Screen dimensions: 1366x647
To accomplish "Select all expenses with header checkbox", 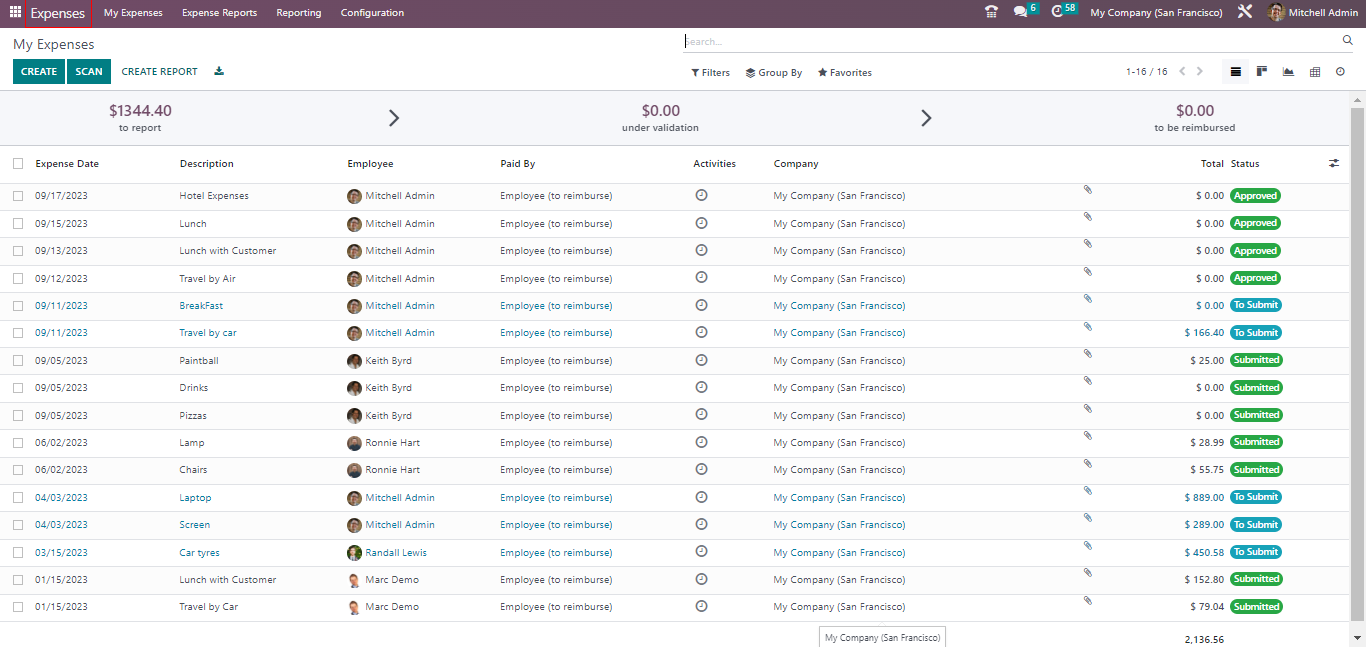I will pyautogui.click(x=18, y=164).
